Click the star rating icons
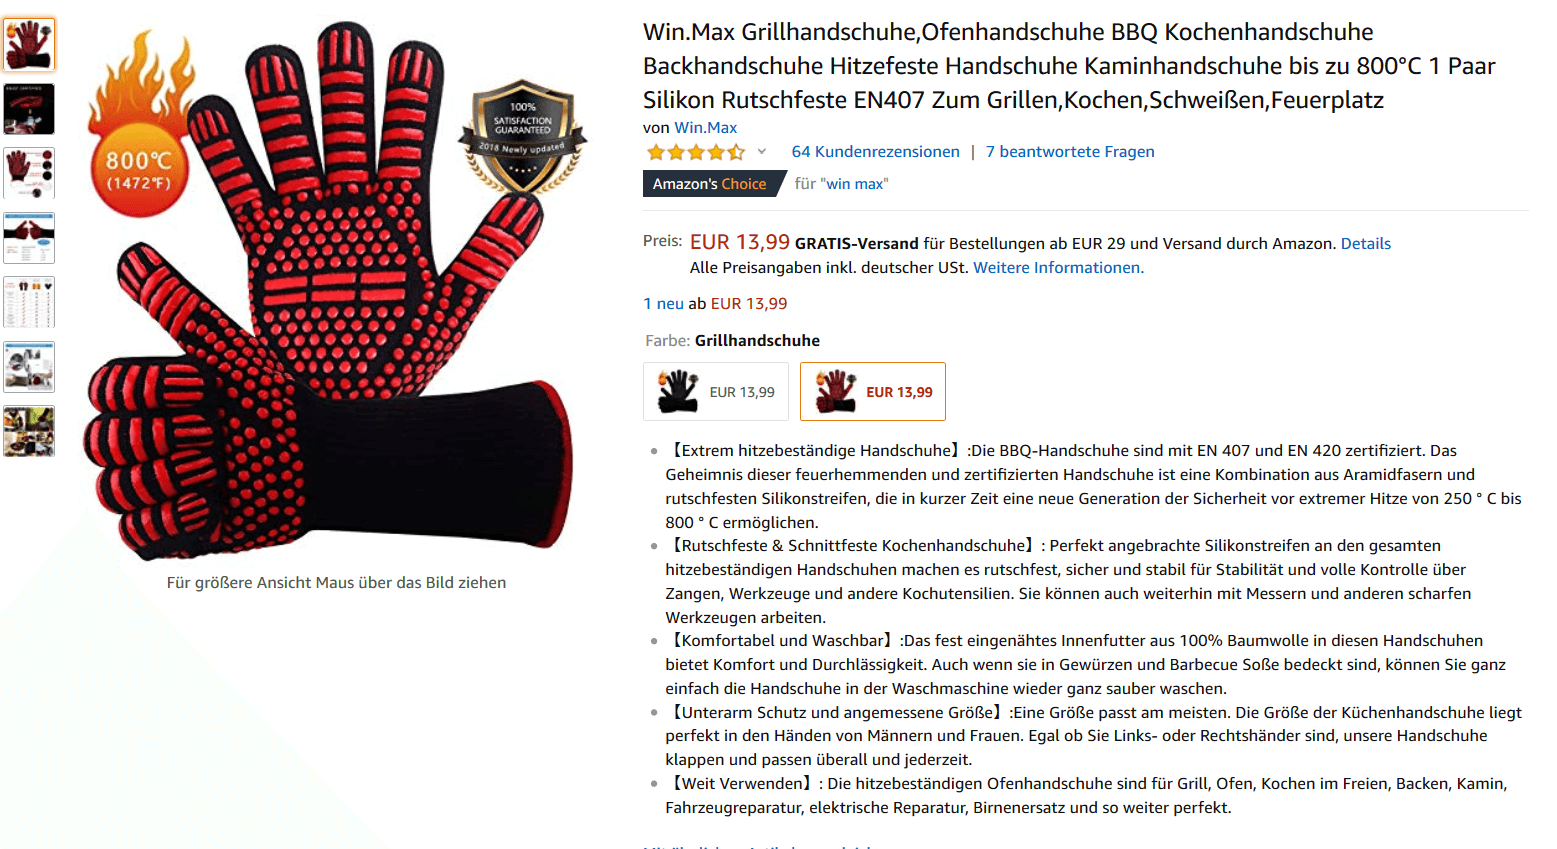Screen dimensions: 1557x849 coord(696,152)
